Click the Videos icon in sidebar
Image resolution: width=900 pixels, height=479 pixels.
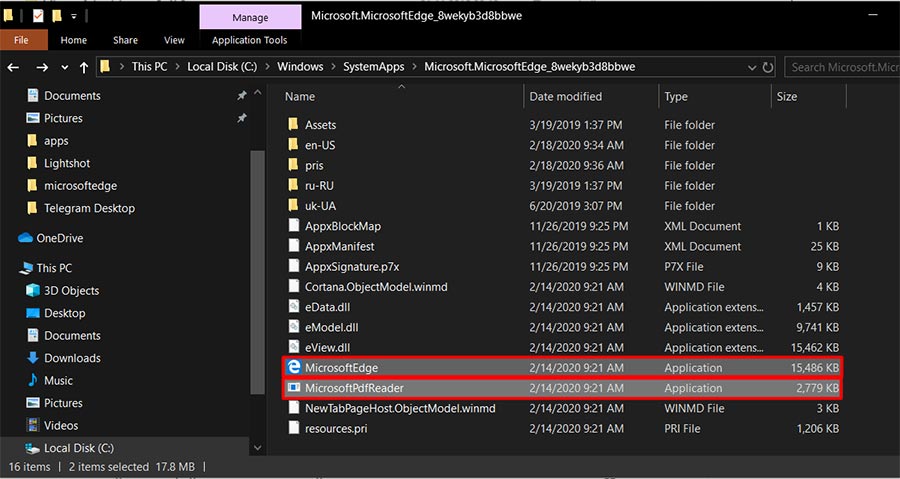[33, 425]
